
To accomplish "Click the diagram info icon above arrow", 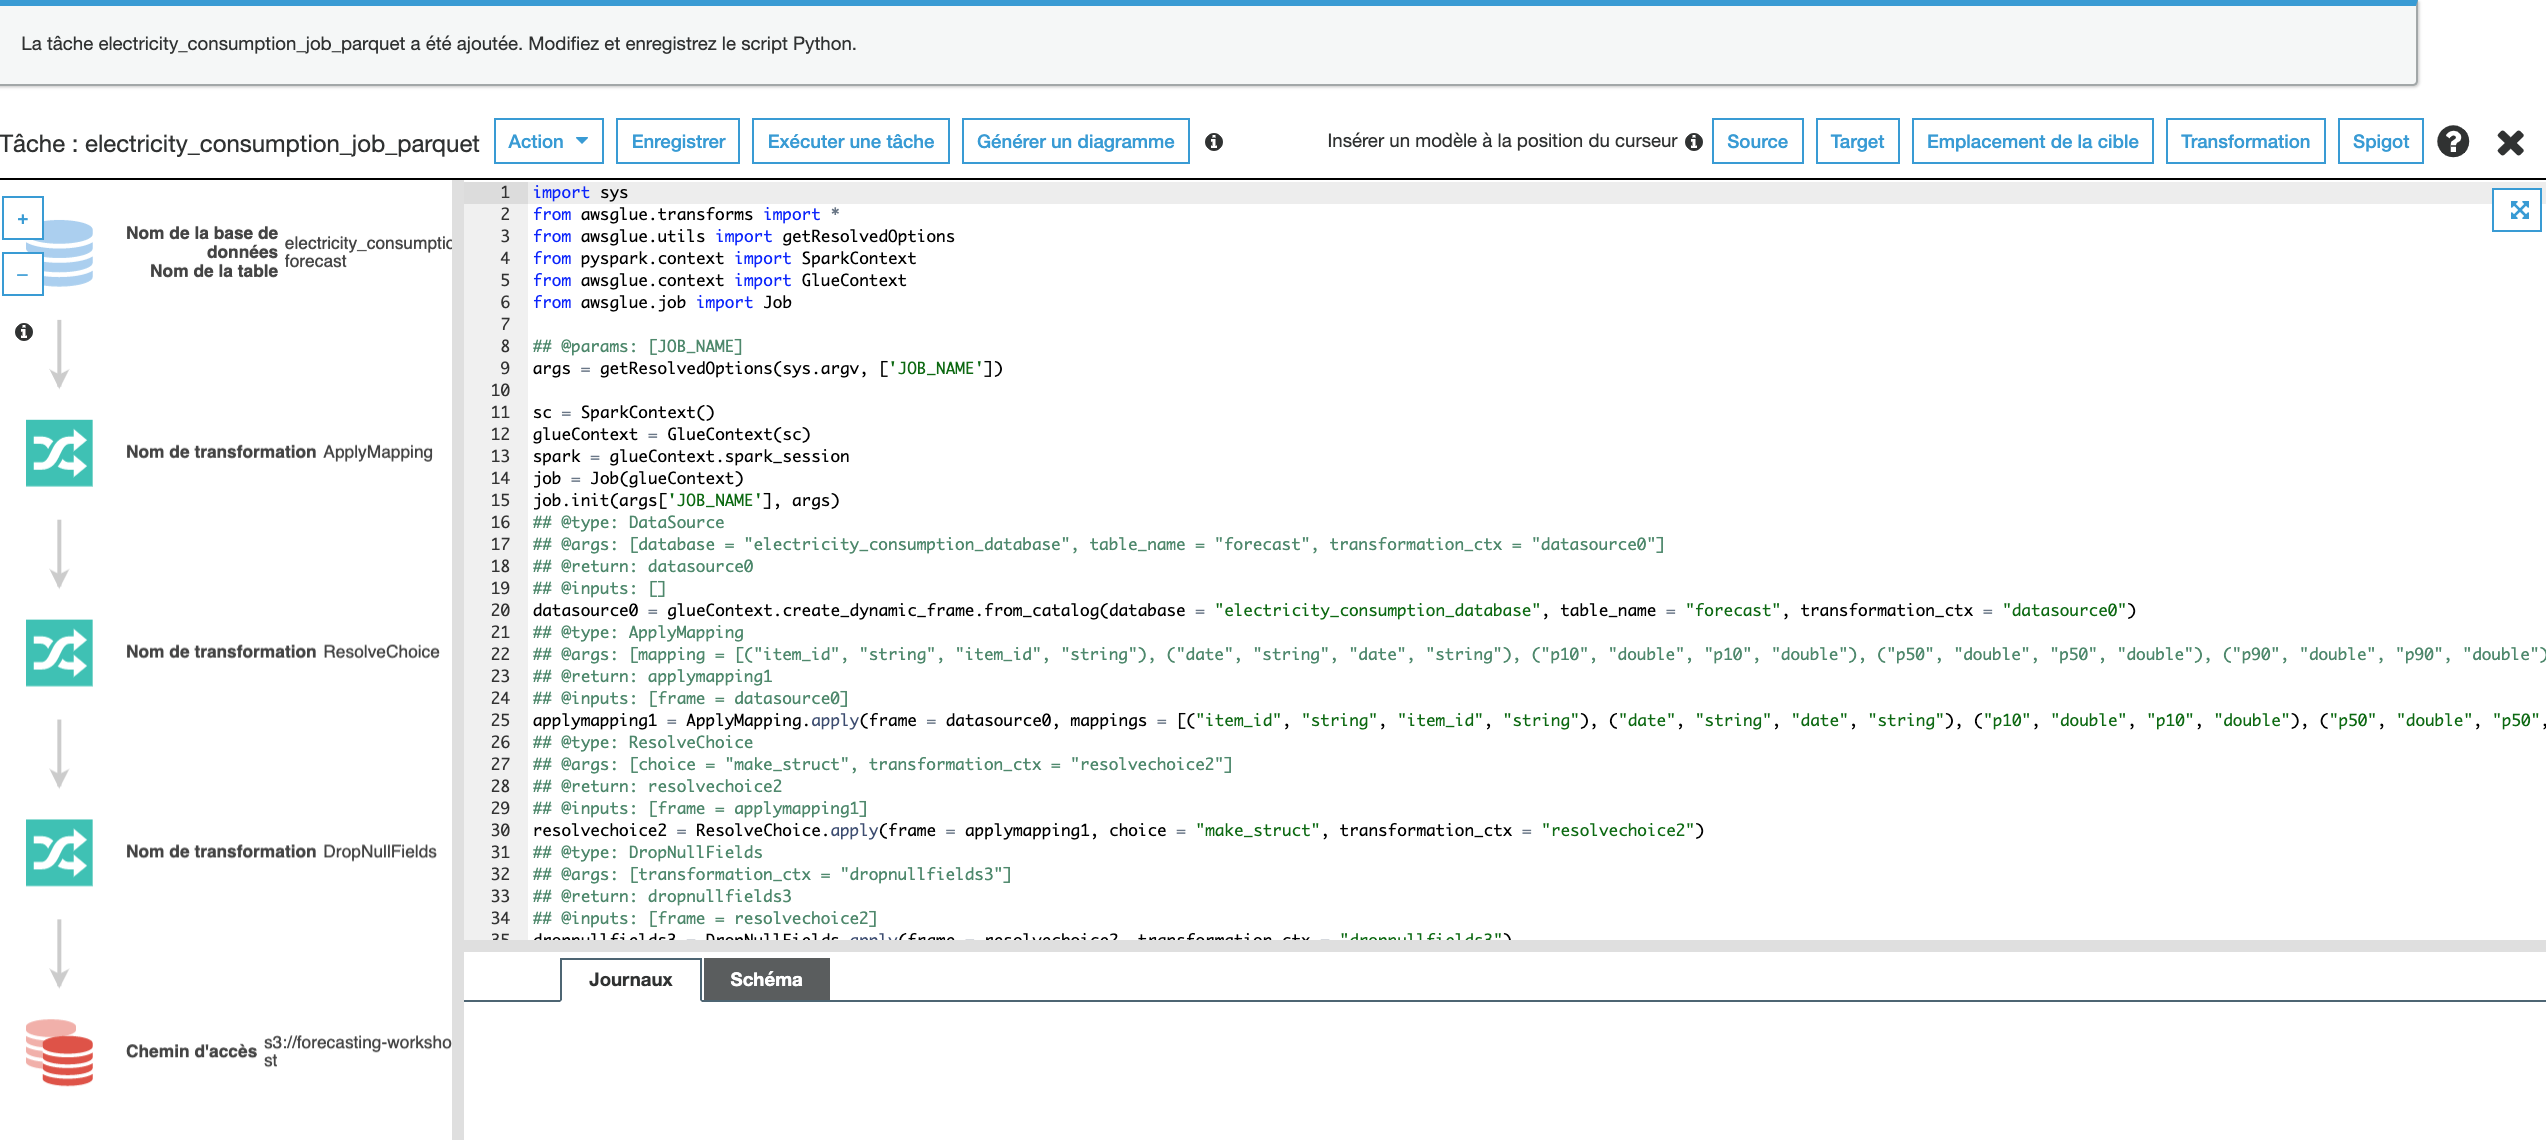I will point(24,332).
